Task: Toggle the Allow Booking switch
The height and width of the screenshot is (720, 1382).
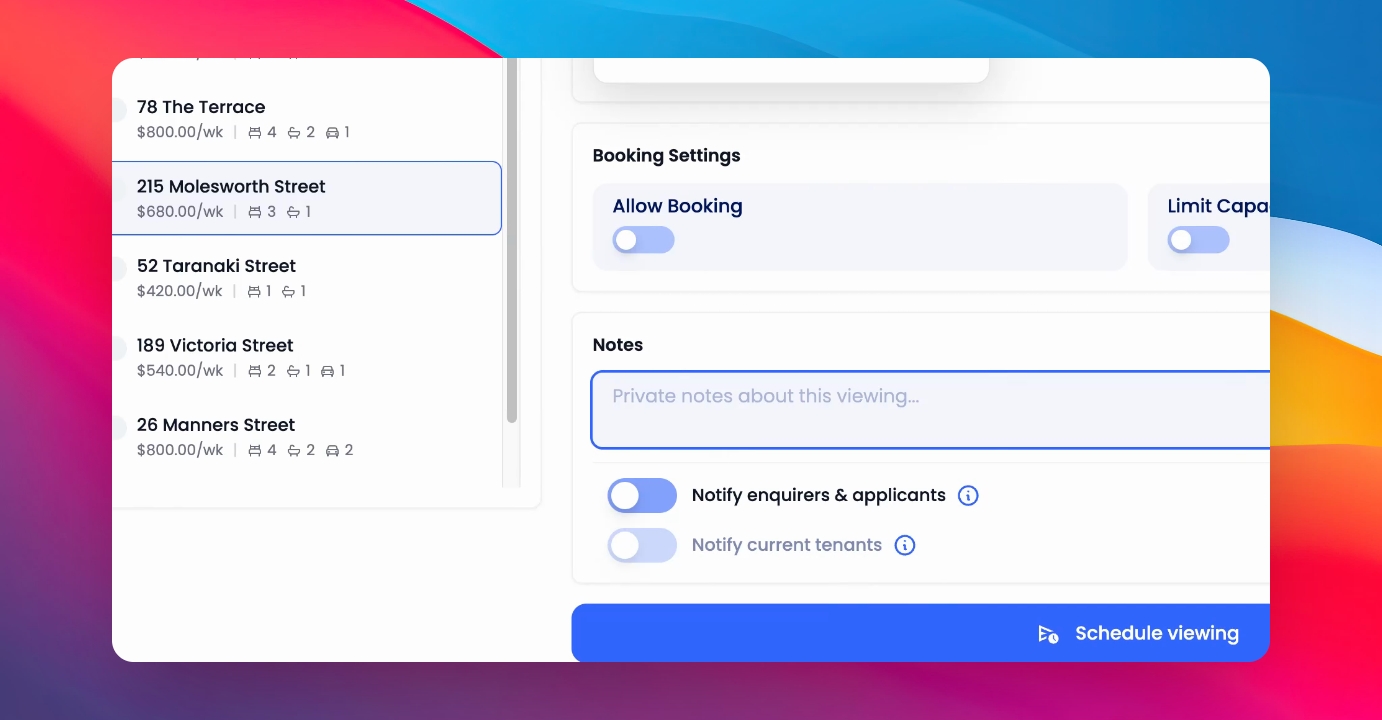Action: click(x=643, y=240)
